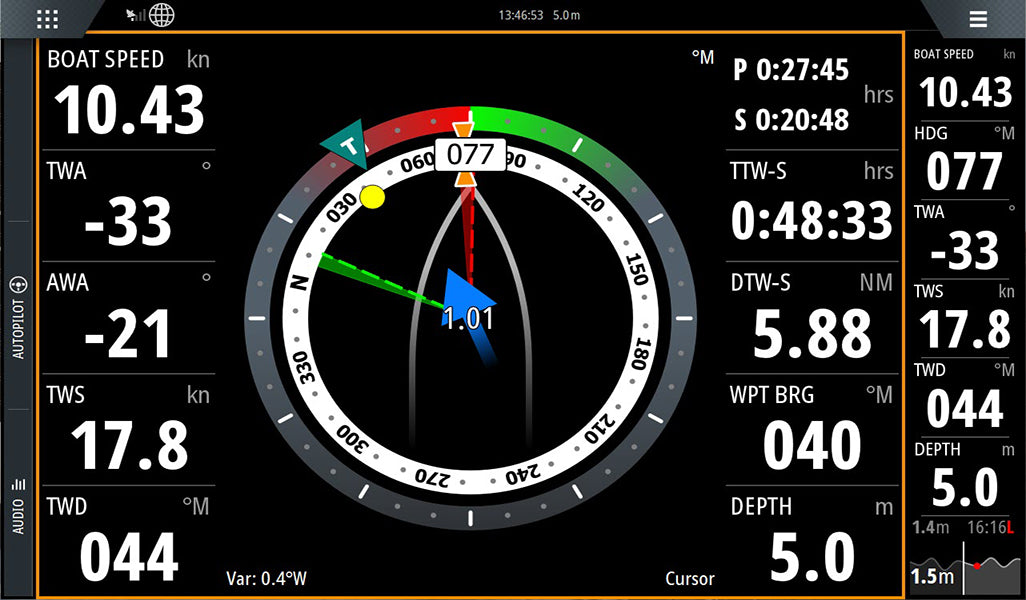The width and height of the screenshot is (1026, 600).
Task: Tap the WPT BRG 040 field
Action: click(811, 431)
